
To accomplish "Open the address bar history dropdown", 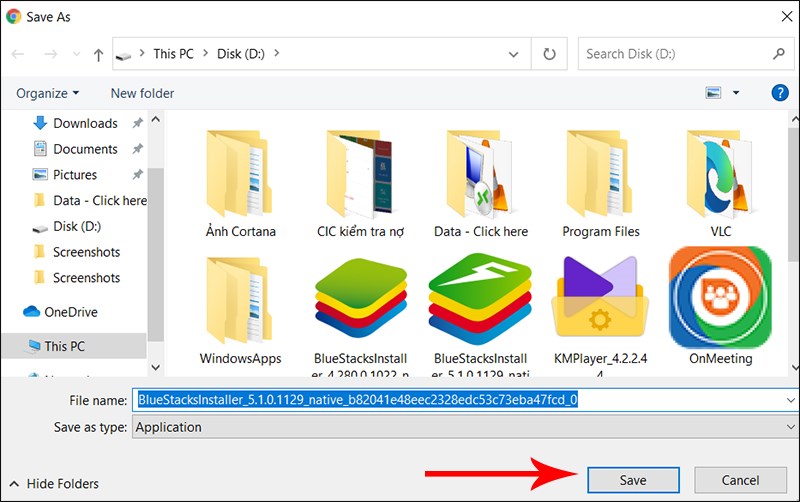I will [514, 54].
